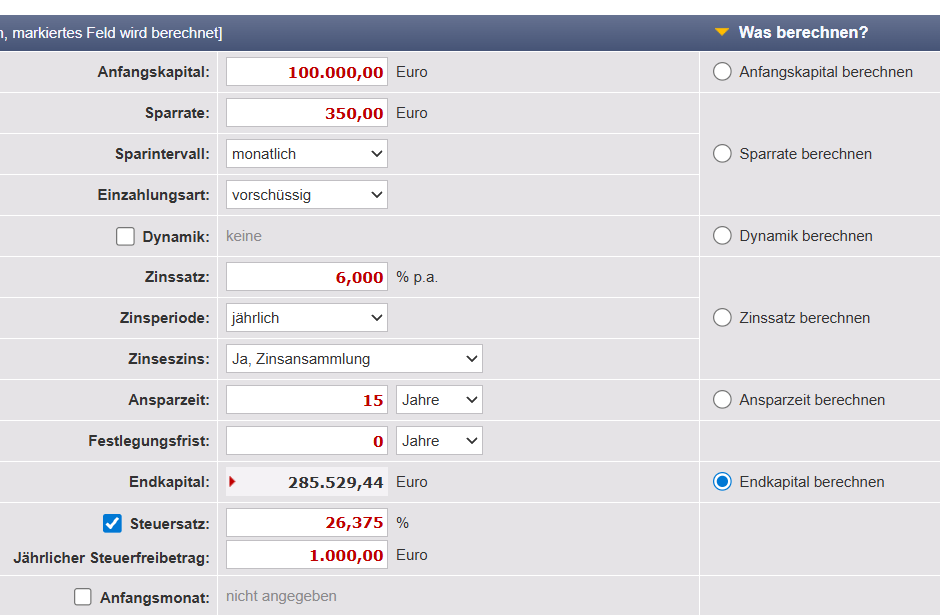The width and height of the screenshot is (940, 615).
Task: Pick the Zinssatz berechnen radio option
Action: click(x=722, y=318)
